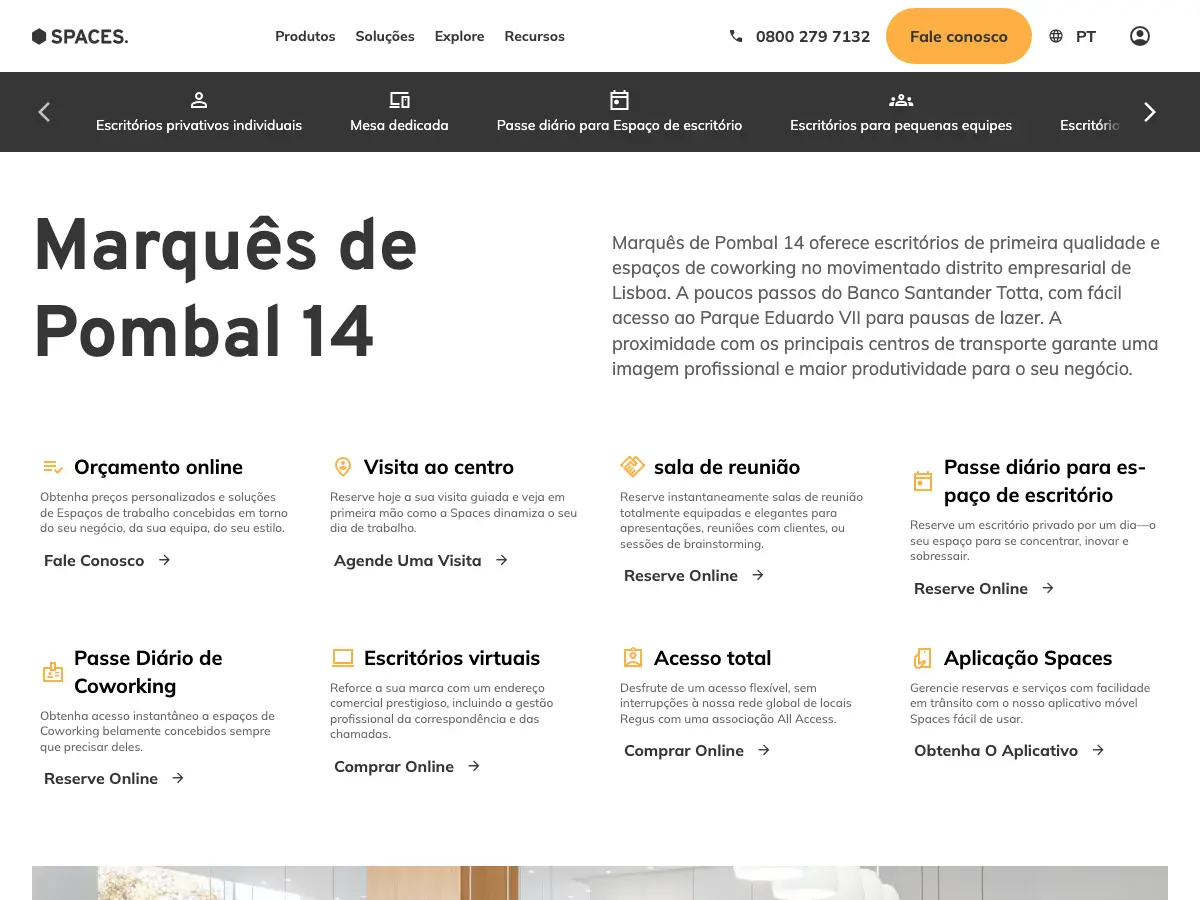Click arrow icon next to Fale Conosco
This screenshot has width=1200, height=900.
click(x=164, y=560)
